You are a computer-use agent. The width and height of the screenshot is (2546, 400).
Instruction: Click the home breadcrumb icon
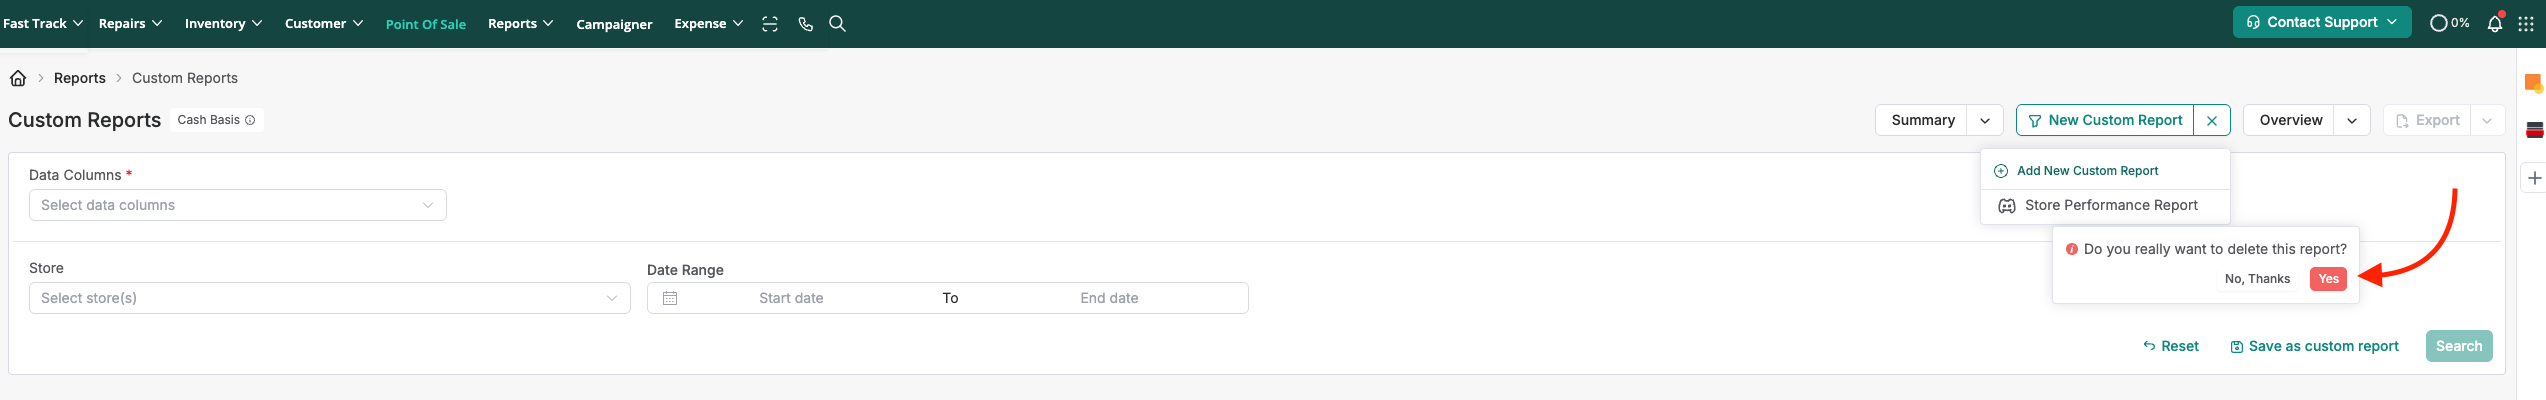tap(18, 78)
